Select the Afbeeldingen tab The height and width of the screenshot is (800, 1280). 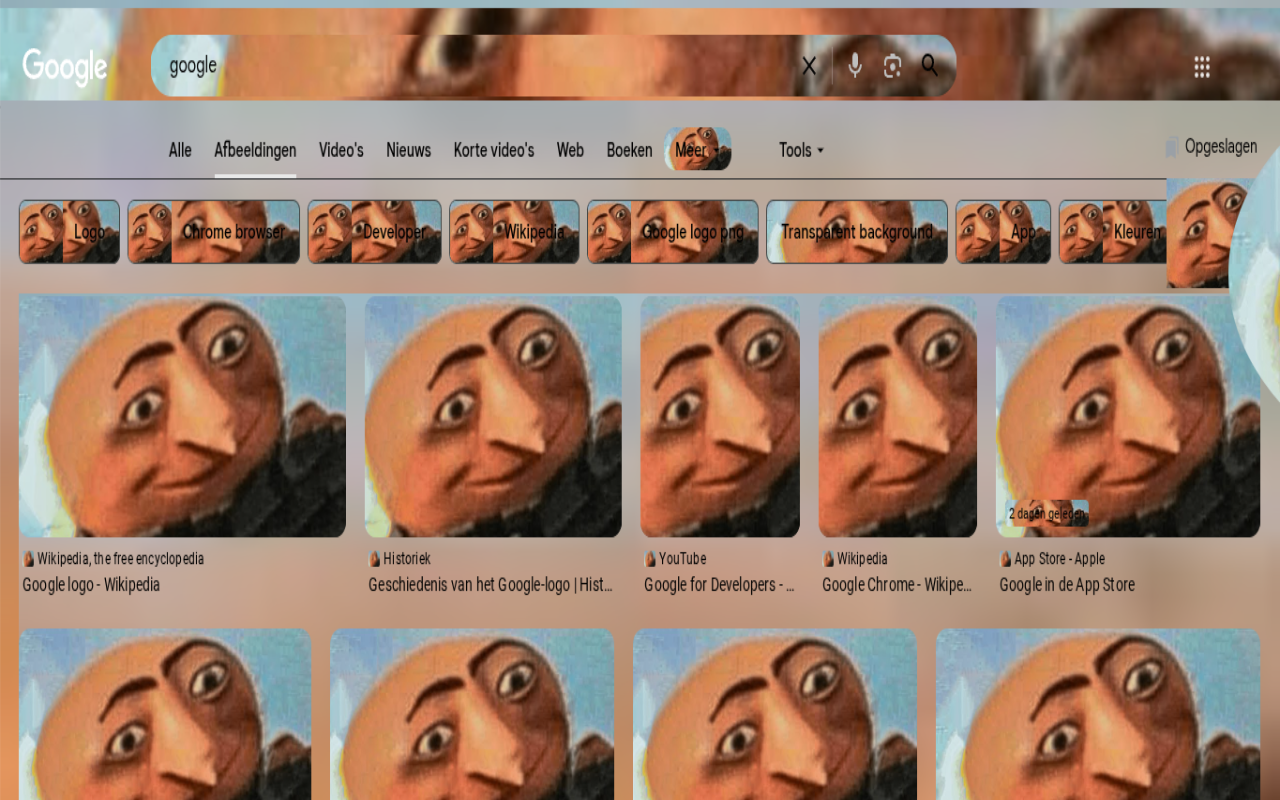click(x=255, y=150)
